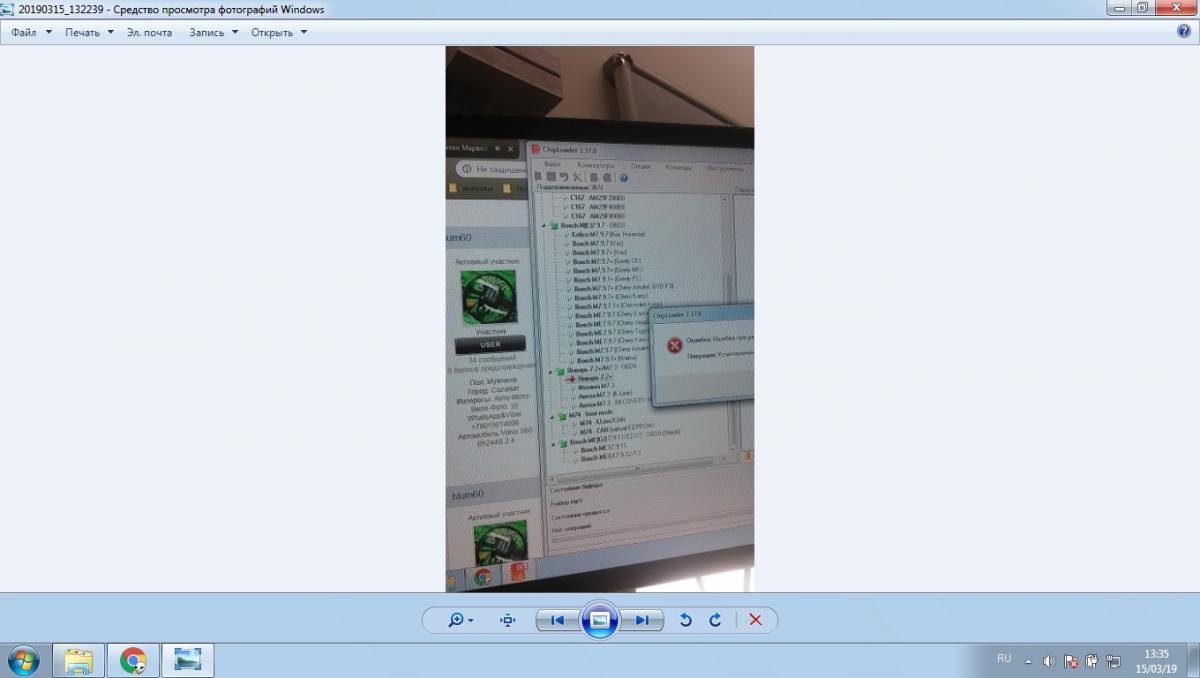Click the displayed photo 20190315_132239
The image size is (1200, 678).
coord(600,319)
